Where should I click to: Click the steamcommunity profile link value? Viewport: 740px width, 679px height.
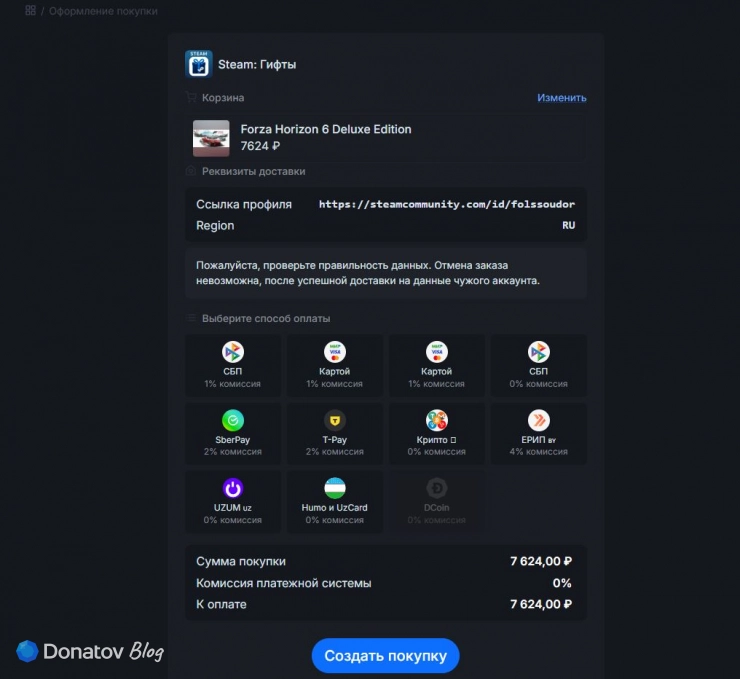click(x=446, y=204)
